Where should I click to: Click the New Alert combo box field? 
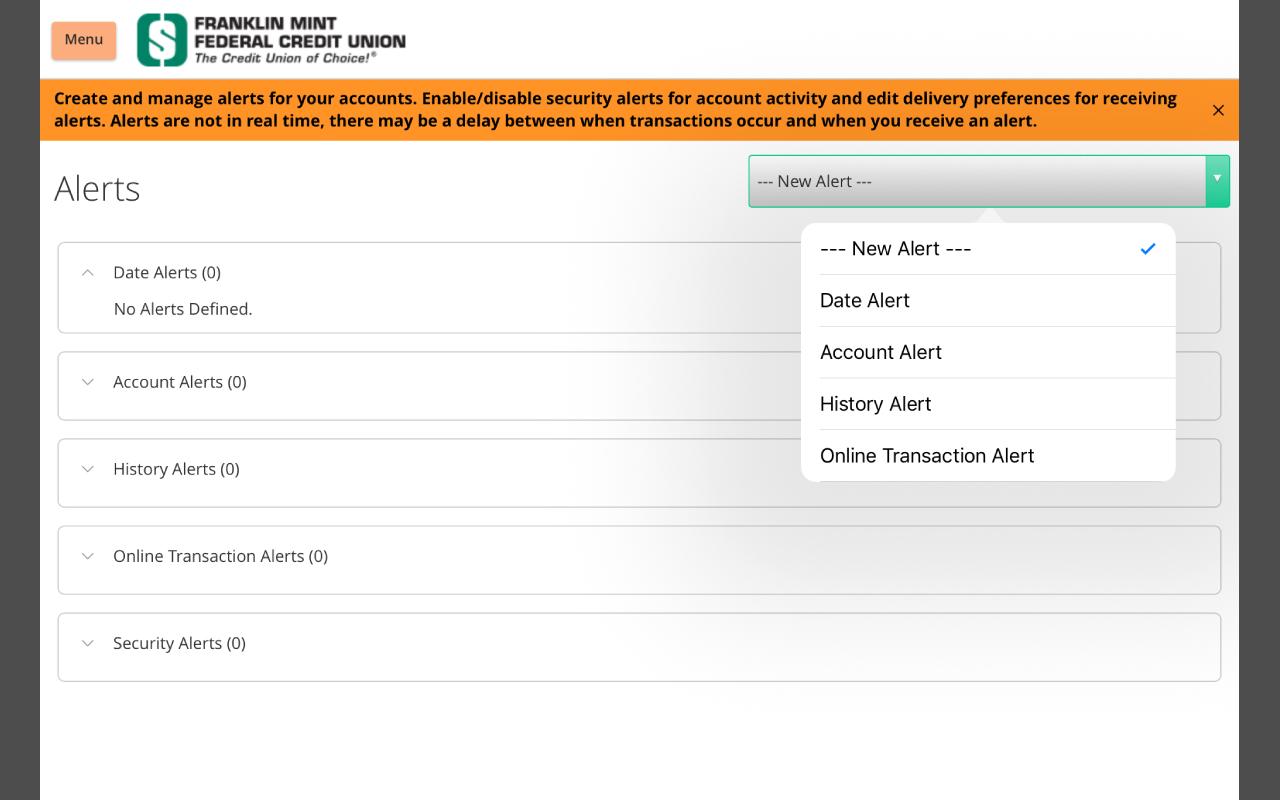989,181
